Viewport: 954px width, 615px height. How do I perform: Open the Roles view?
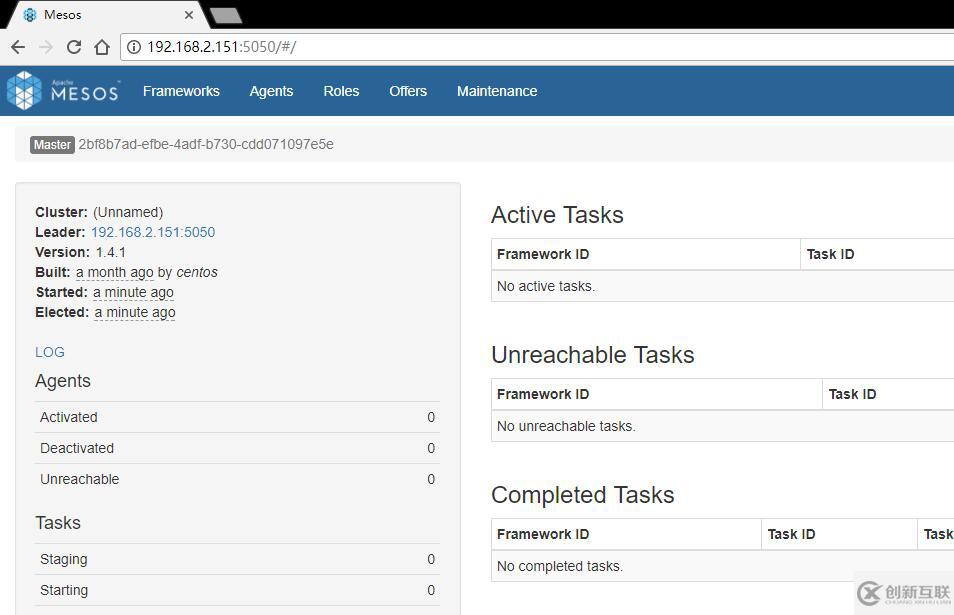341,90
